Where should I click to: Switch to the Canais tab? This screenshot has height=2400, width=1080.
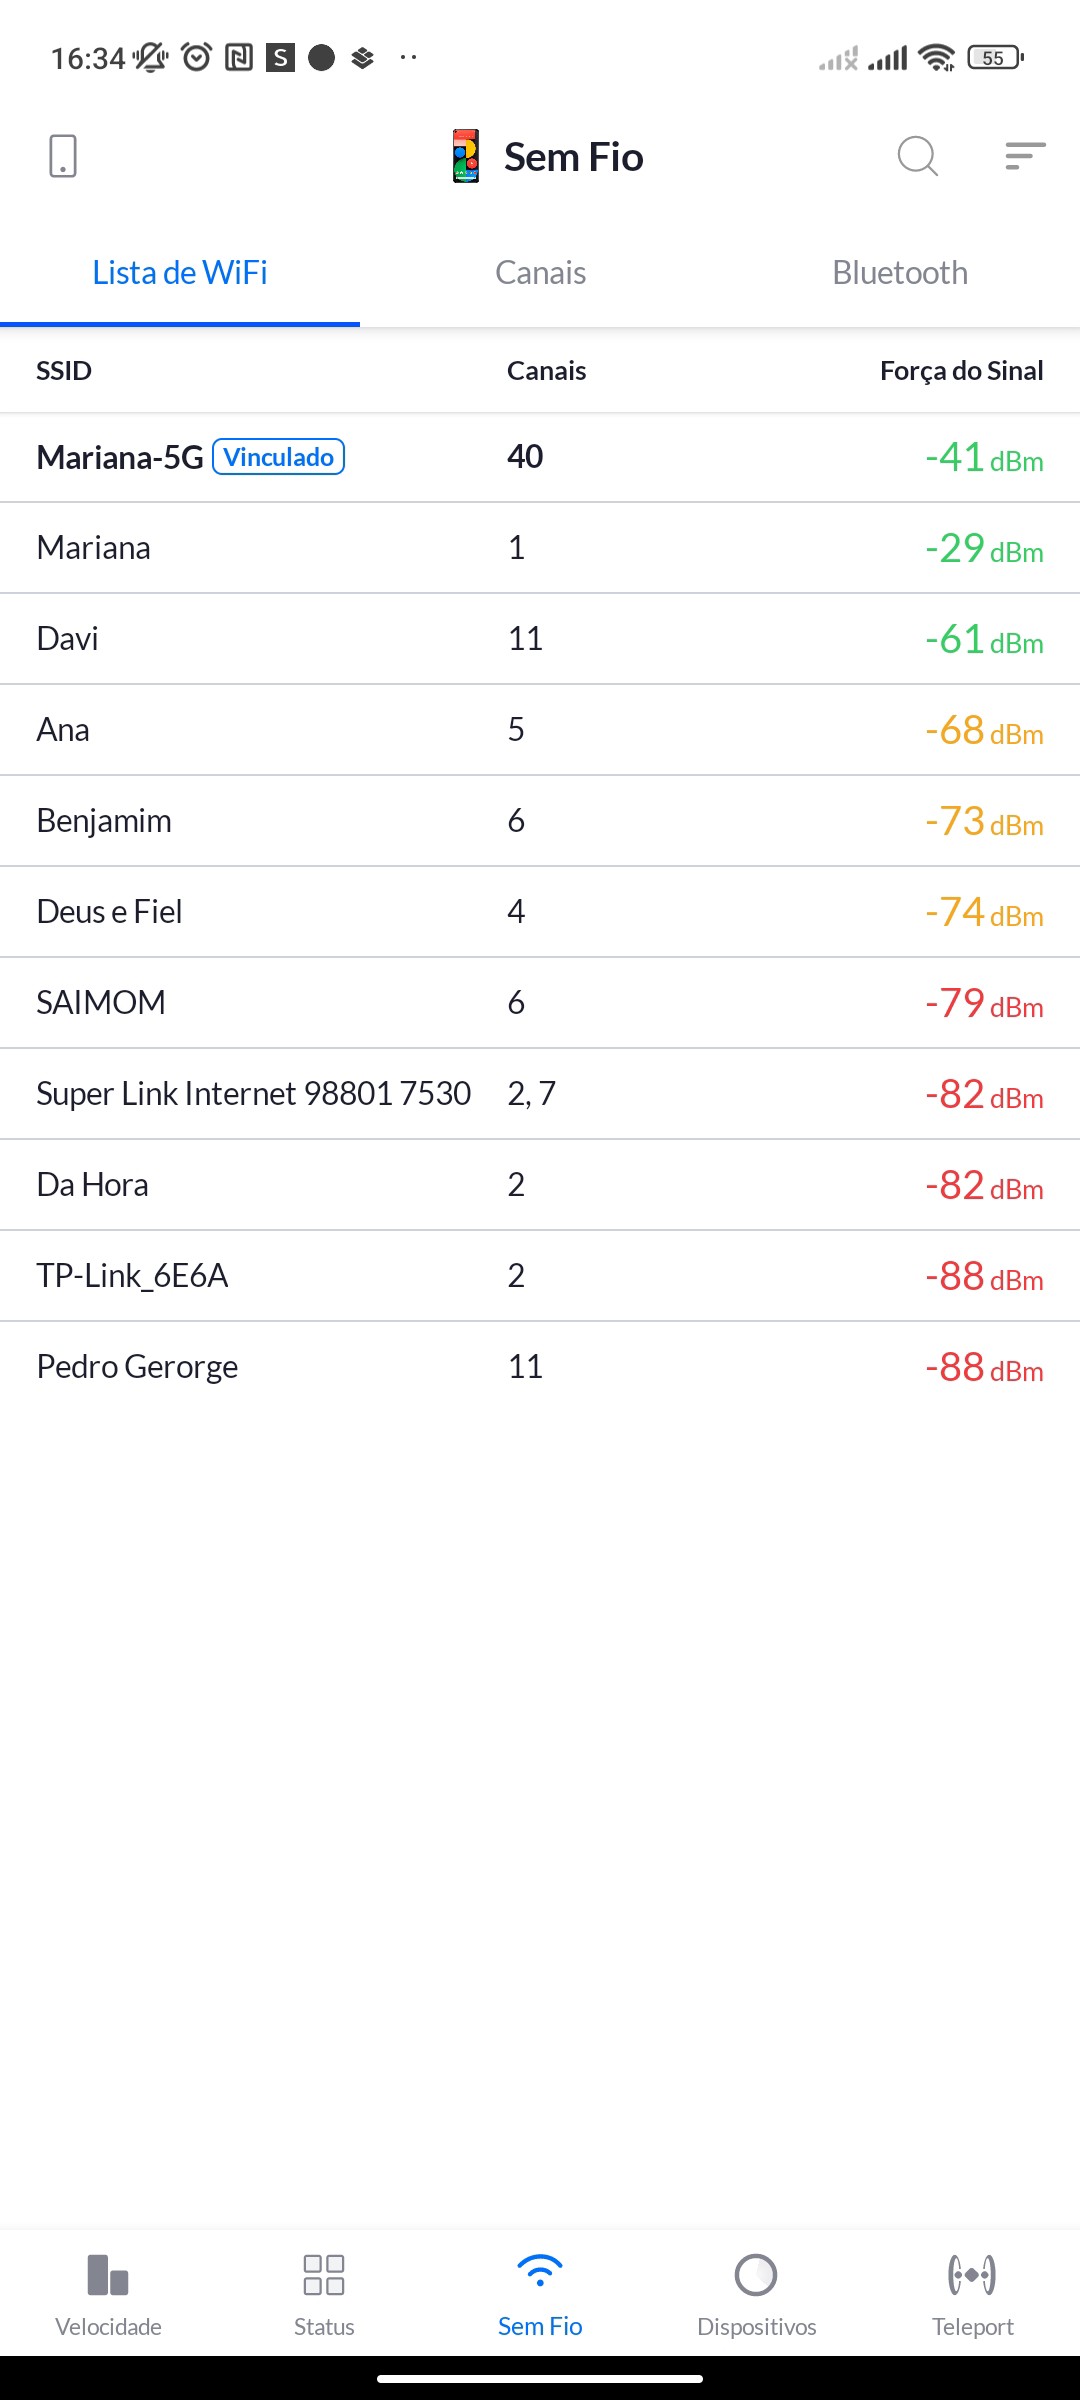540,273
